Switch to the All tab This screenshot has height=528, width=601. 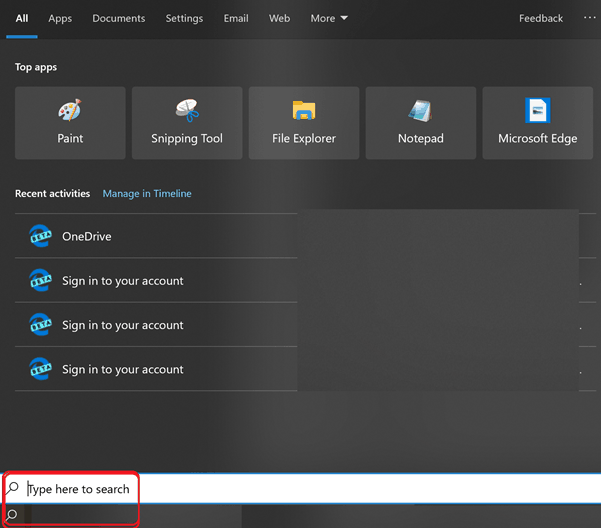(22, 18)
